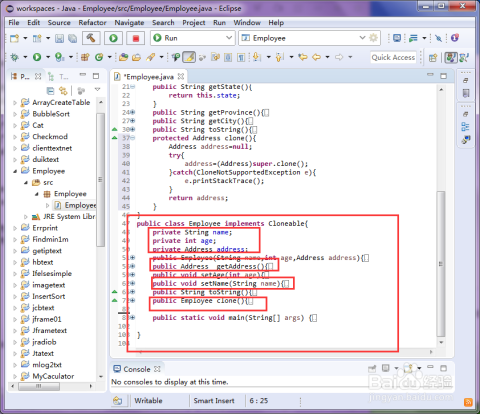Click the Save All disks icon
This screenshot has width=480, height=414.
[73, 38]
